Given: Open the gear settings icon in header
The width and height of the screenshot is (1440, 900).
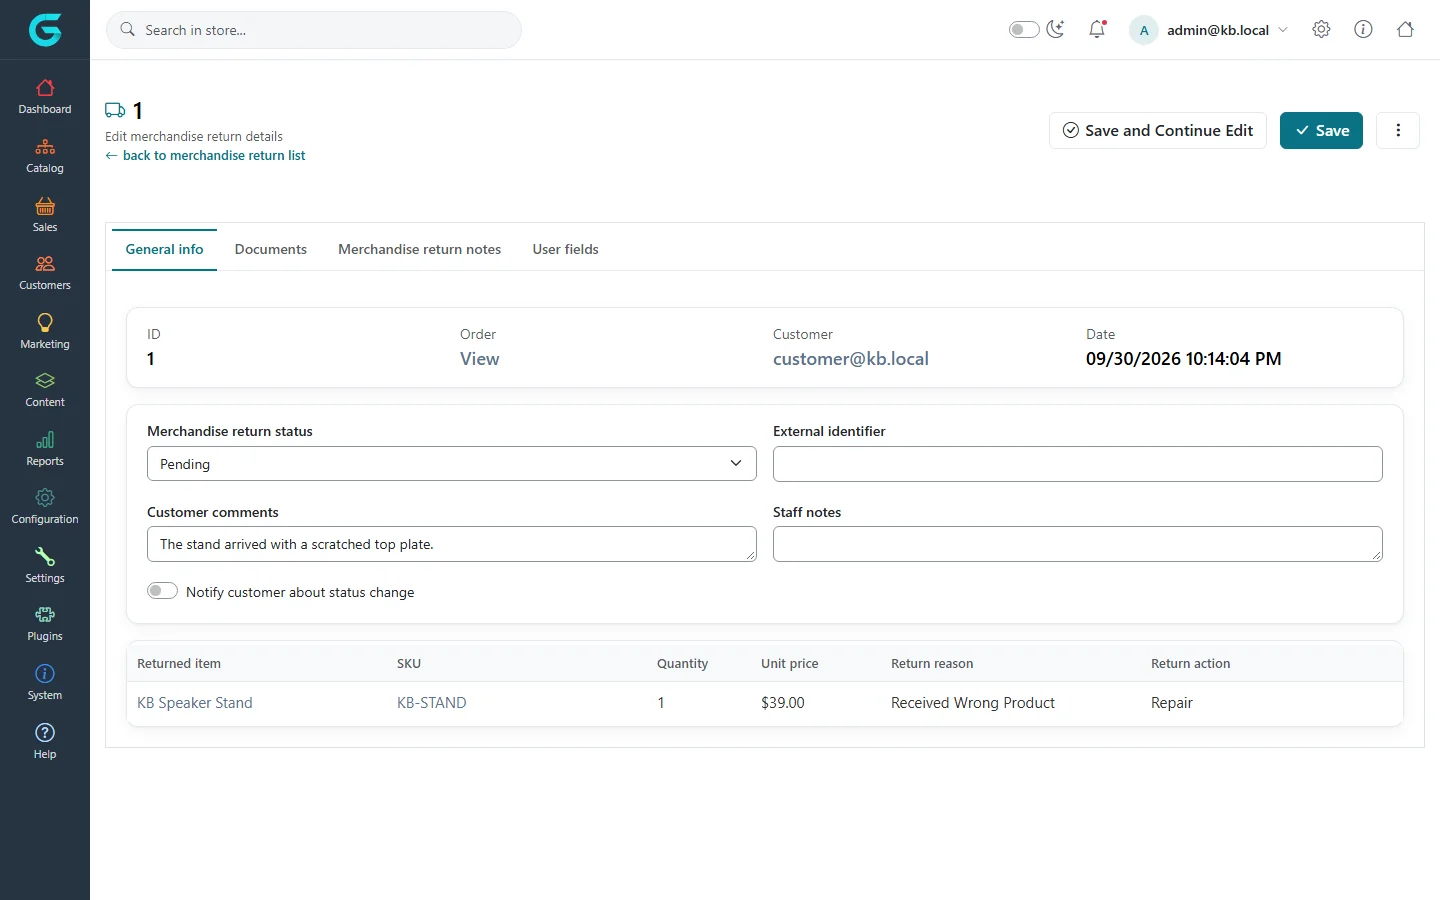Looking at the screenshot, I should [1321, 30].
